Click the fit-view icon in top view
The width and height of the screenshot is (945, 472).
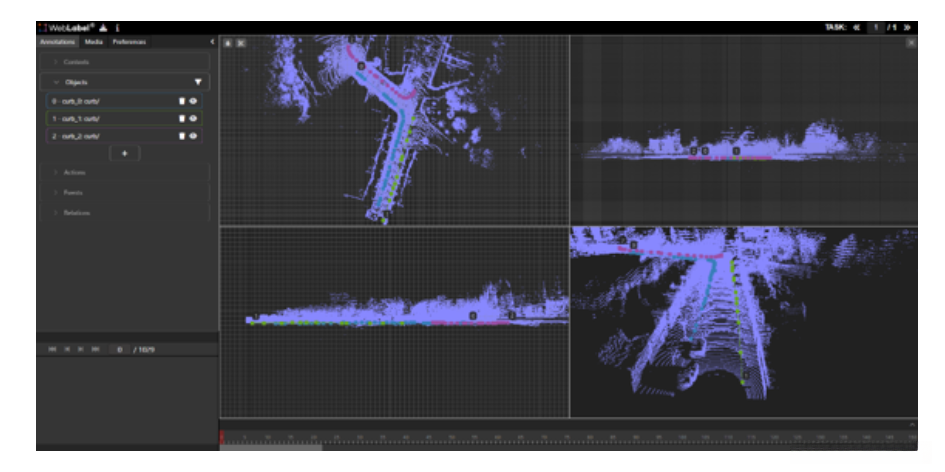(240, 43)
